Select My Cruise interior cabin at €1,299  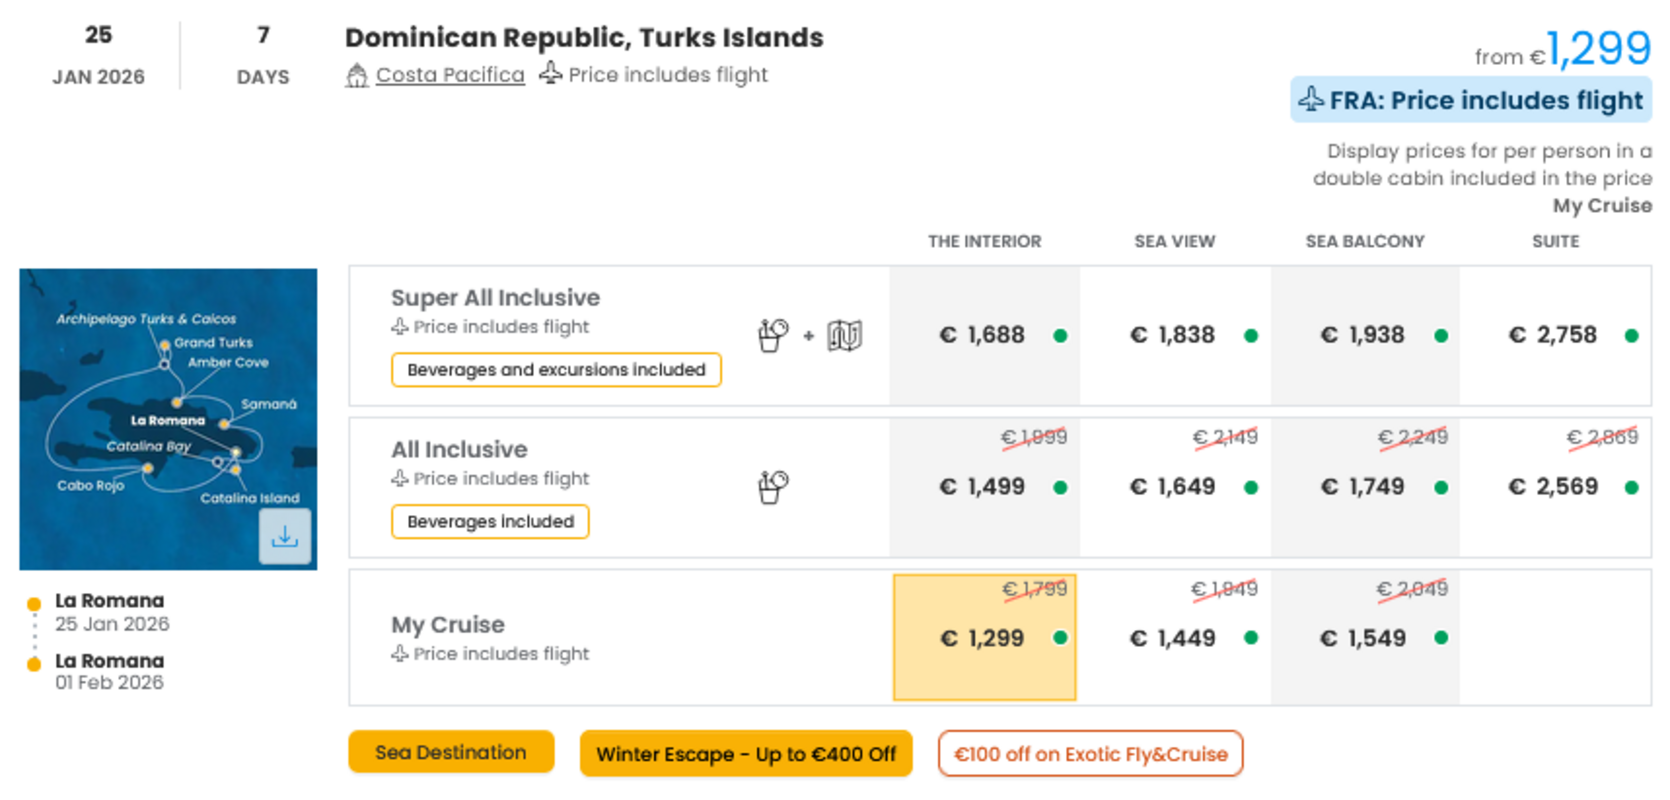click(x=985, y=637)
